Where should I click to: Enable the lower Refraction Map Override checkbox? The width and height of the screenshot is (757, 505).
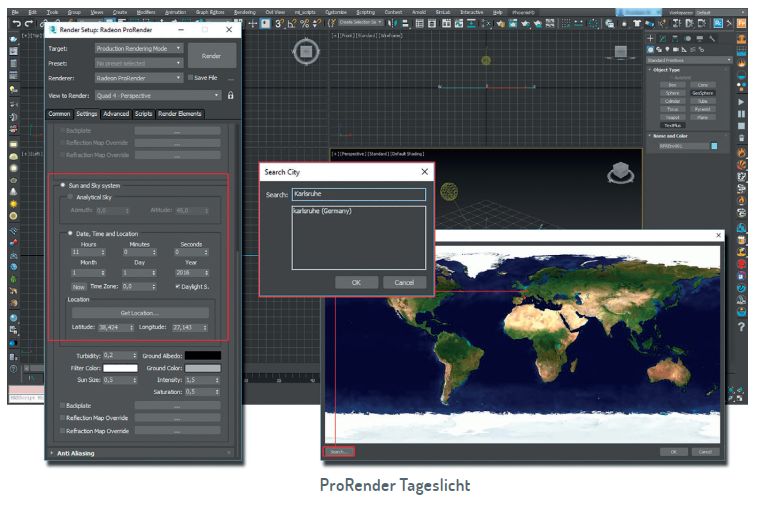(x=62, y=431)
